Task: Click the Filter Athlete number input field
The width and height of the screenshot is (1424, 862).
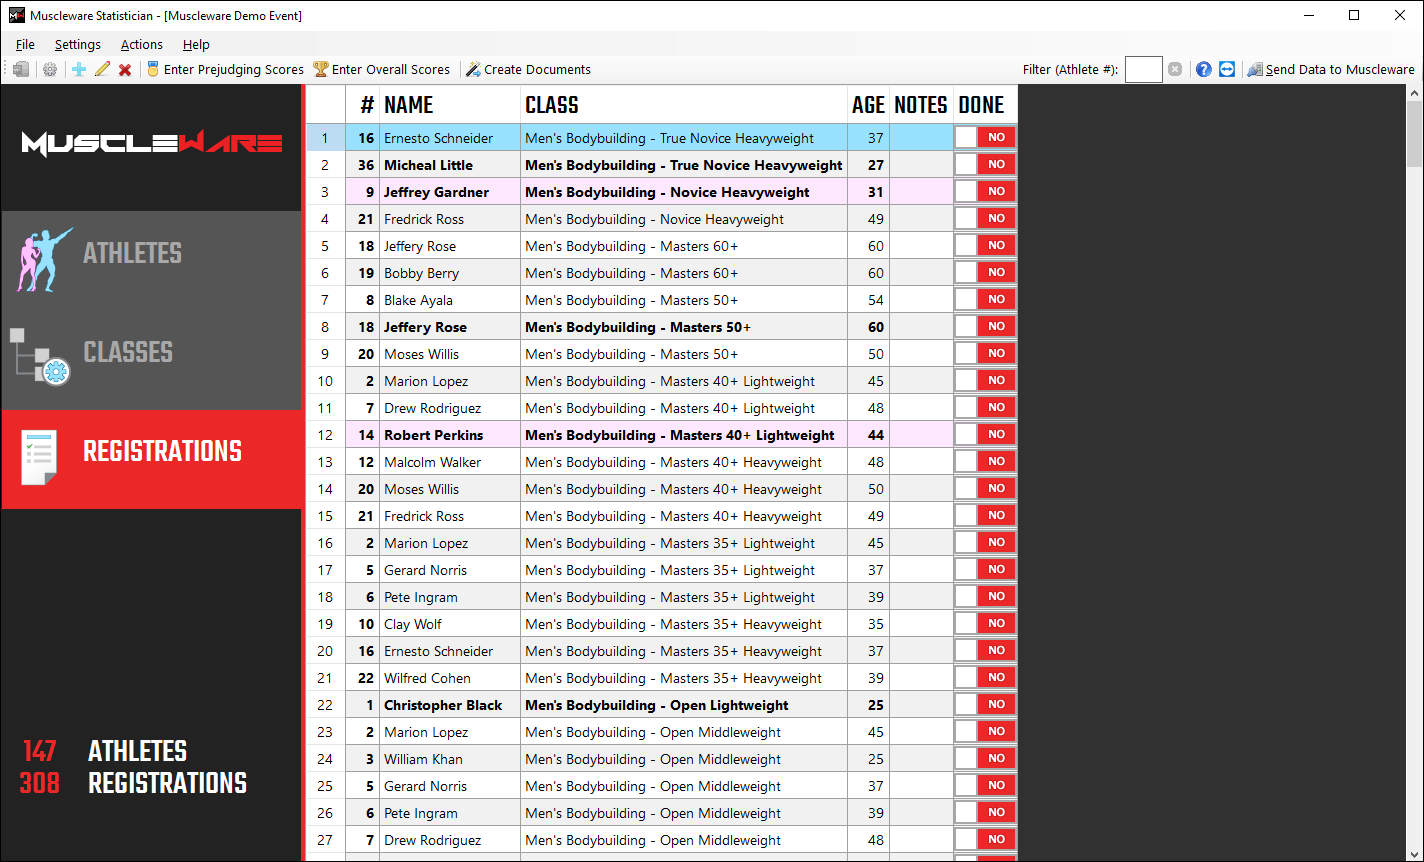Action: click(x=1143, y=70)
